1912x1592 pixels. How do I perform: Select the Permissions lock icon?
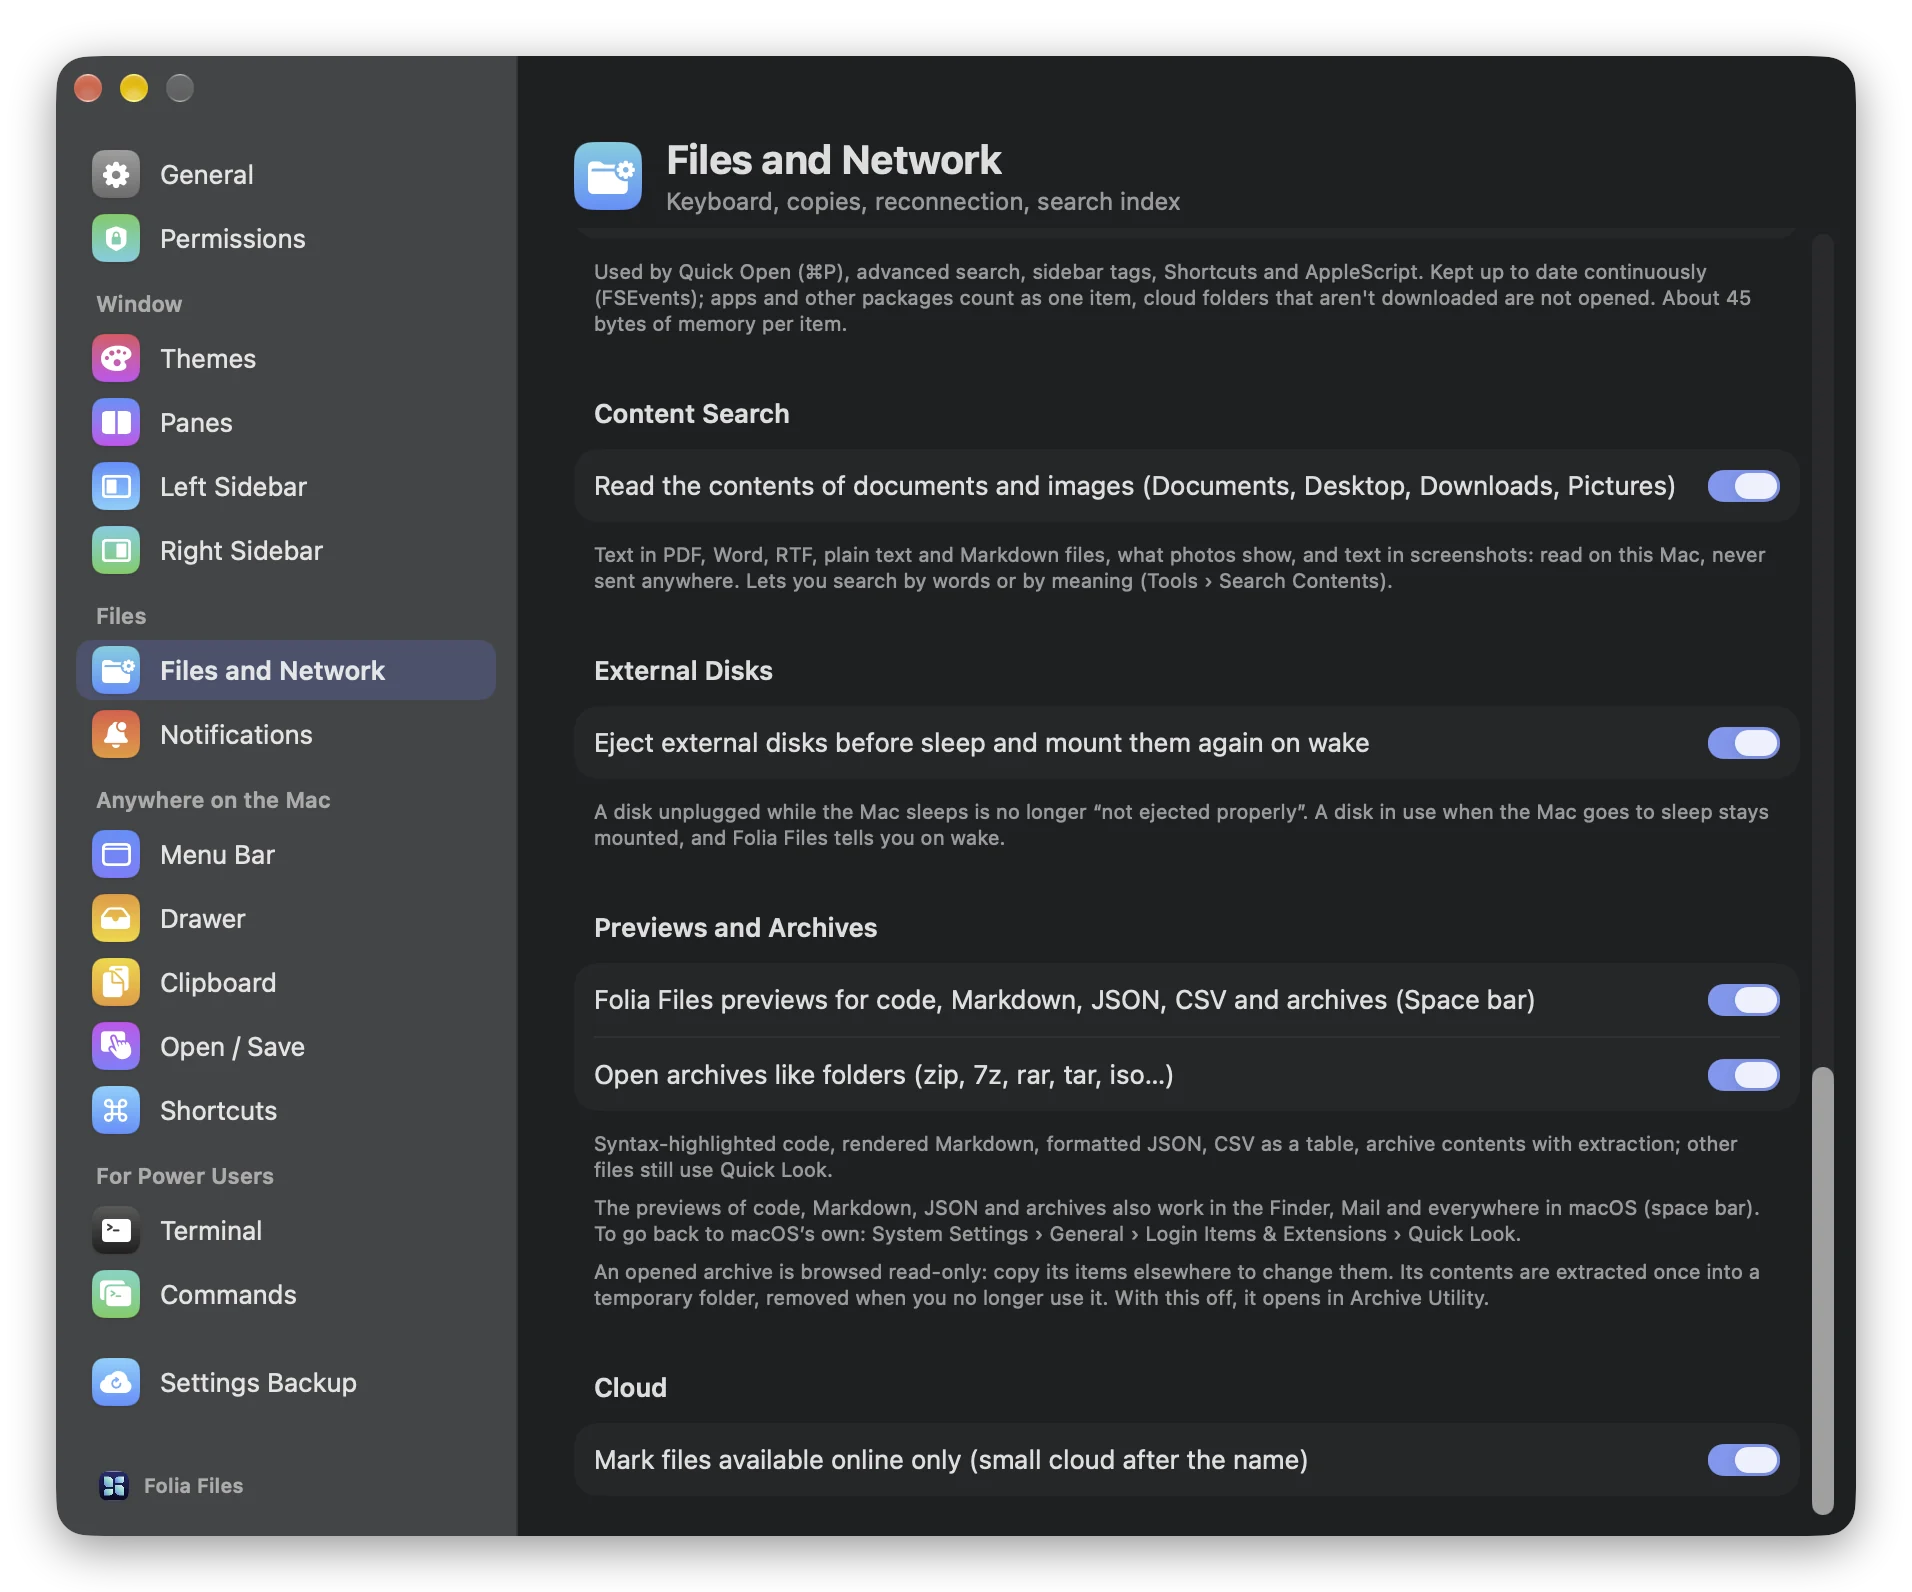click(116, 239)
